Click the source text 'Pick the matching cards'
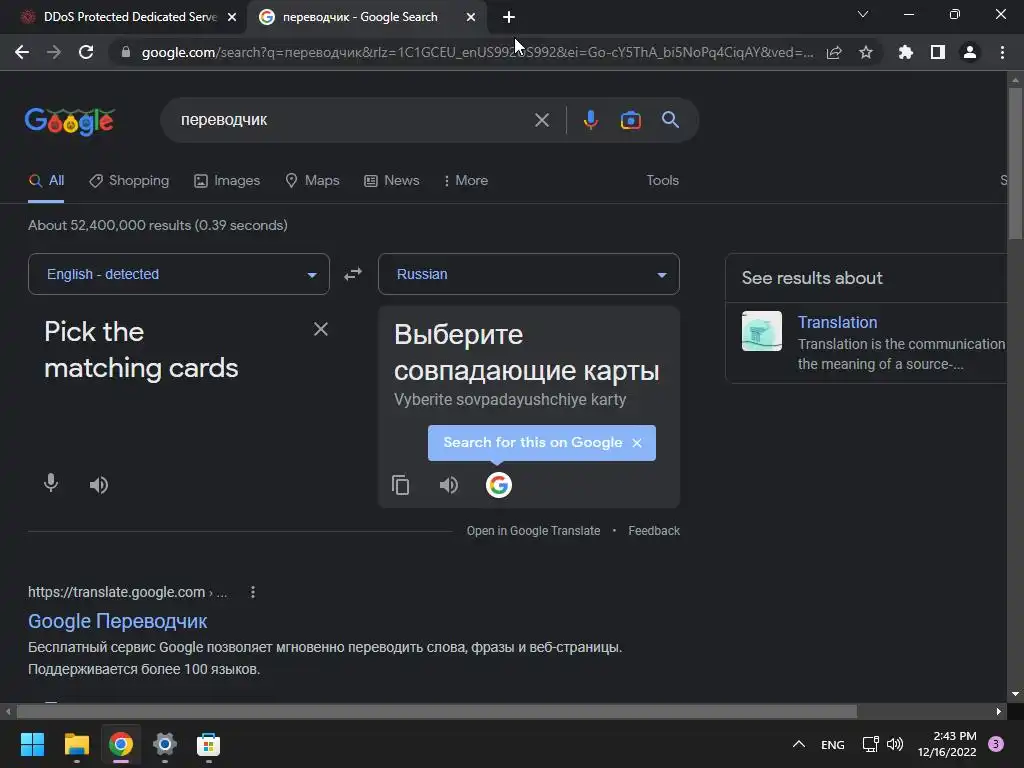This screenshot has width=1024, height=768. coord(141,350)
